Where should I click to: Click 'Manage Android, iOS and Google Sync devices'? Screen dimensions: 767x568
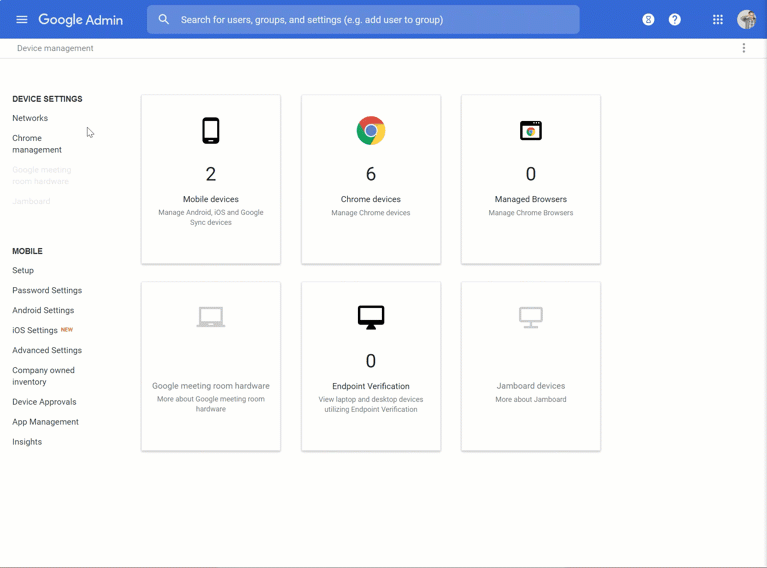click(x=211, y=217)
